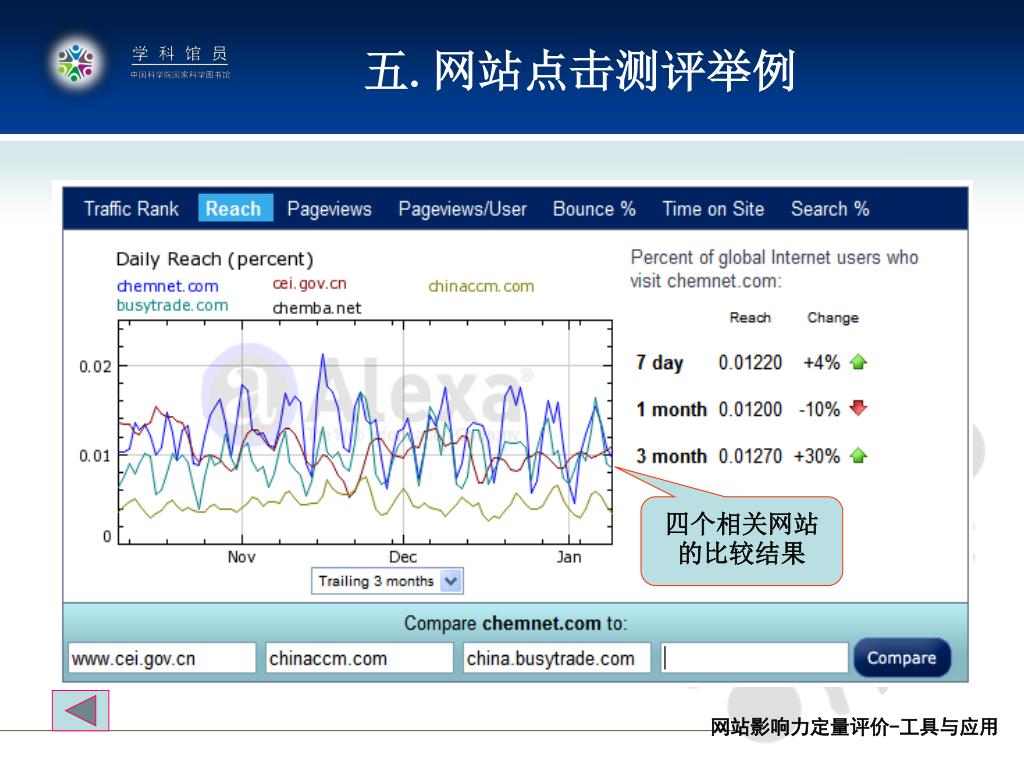Click the 学科馆员 header label
This screenshot has height=768, width=1024.
180,53
